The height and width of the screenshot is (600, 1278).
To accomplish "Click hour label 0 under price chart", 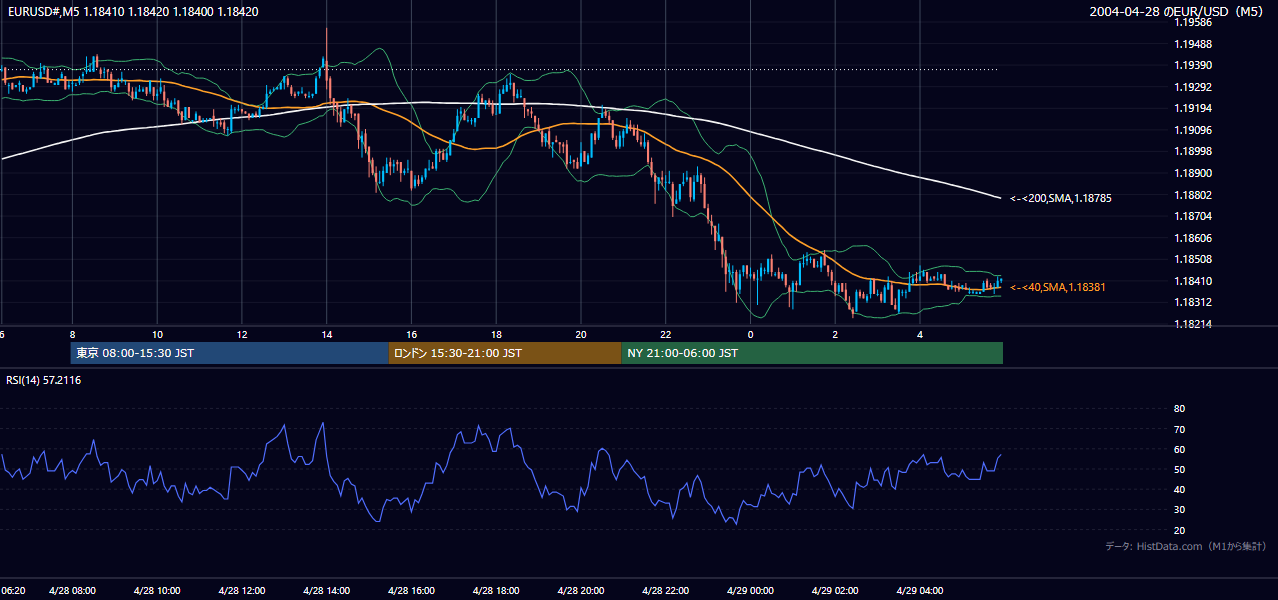I will tap(751, 334).
